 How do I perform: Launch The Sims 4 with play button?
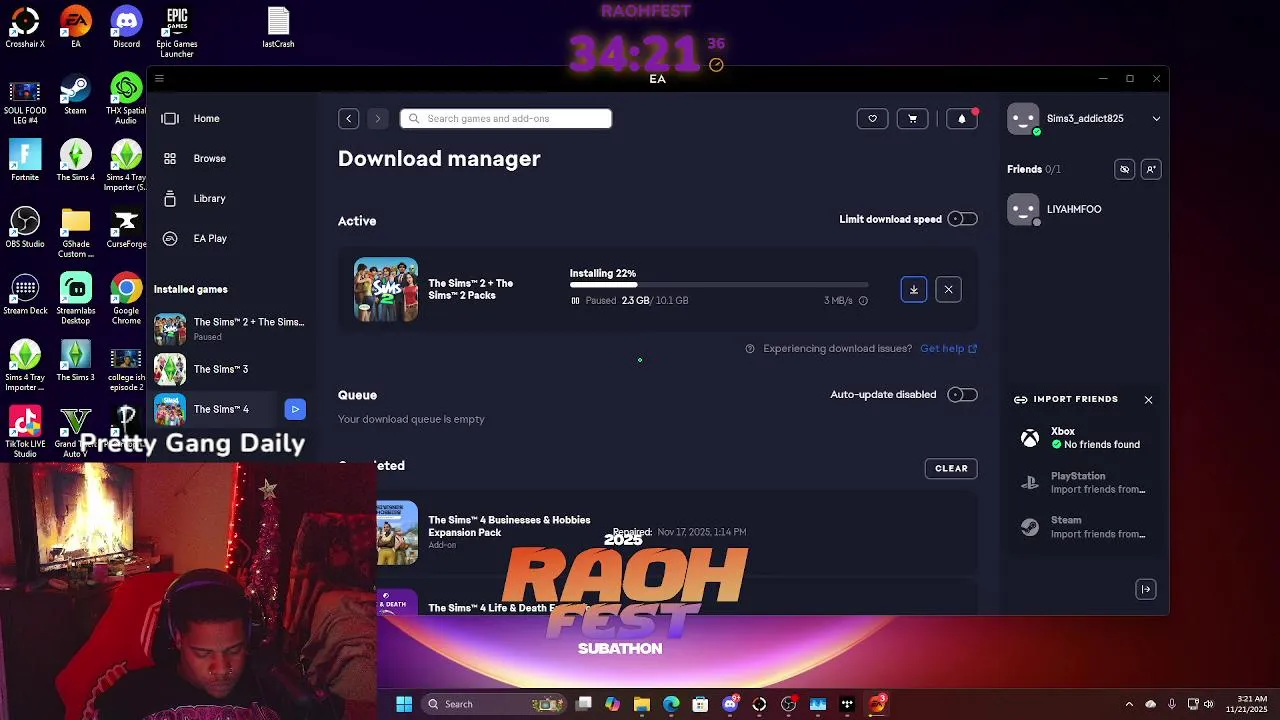(295, 409)
